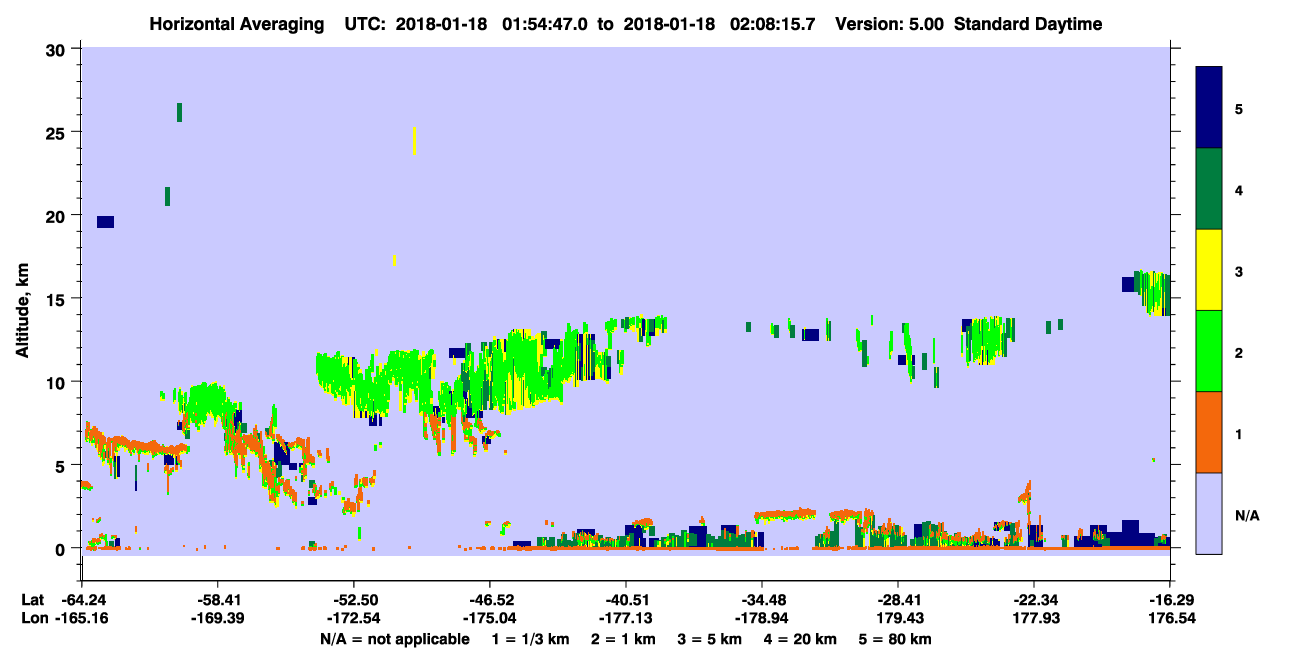Click the '3 = 5 km' legend entry
The width and height of the screenshot is (1300, 667).
708,639
